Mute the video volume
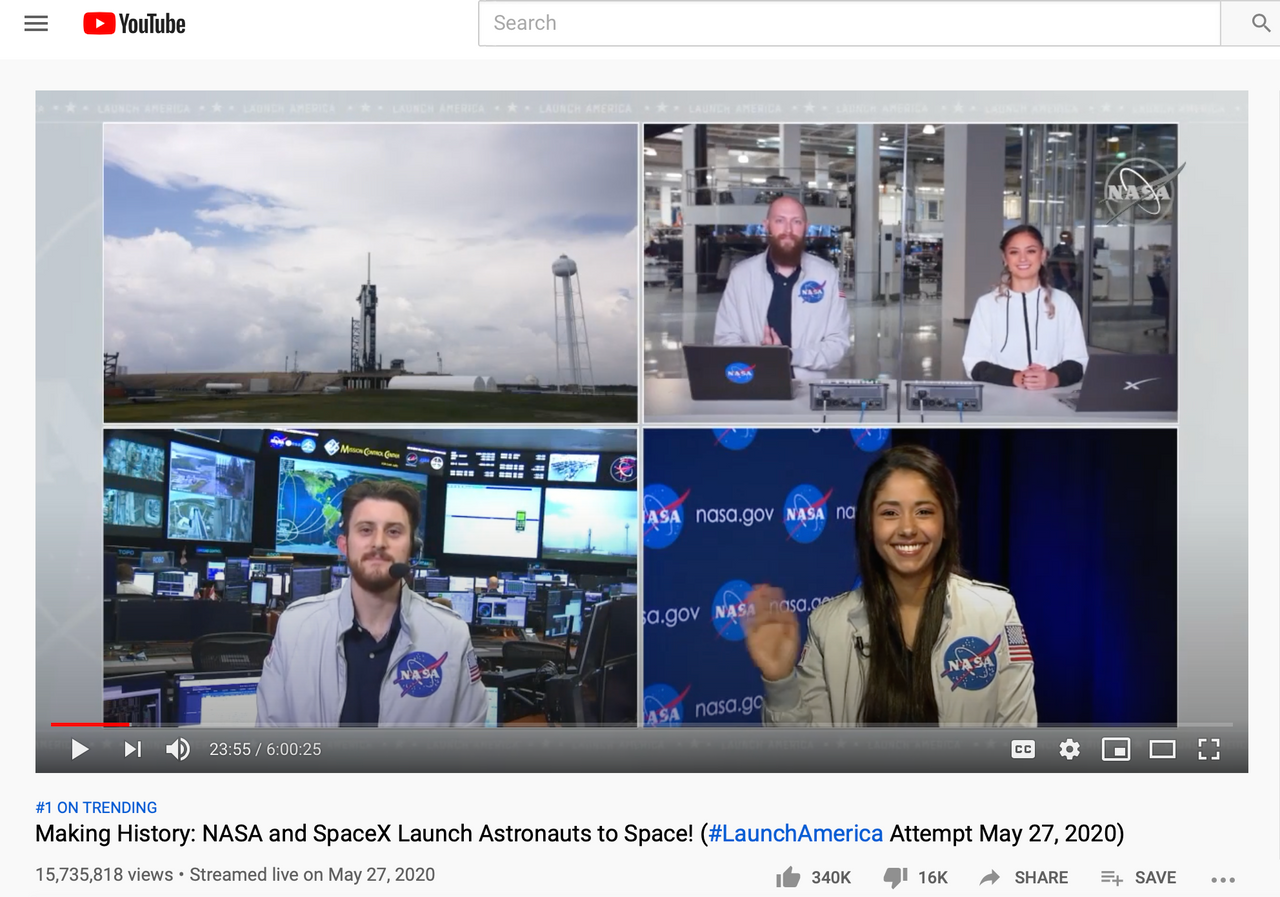The image size is (1280, 897). pos(178,749)
